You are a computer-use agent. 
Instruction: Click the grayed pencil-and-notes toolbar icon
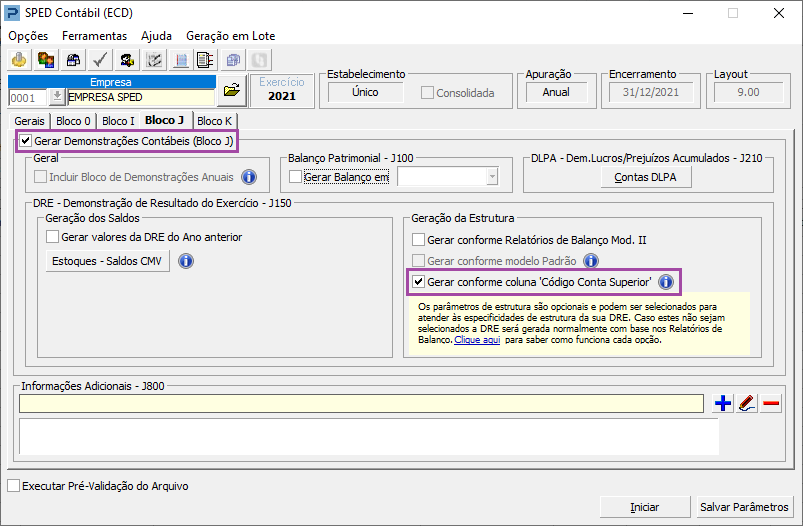[x=154, y=60]
